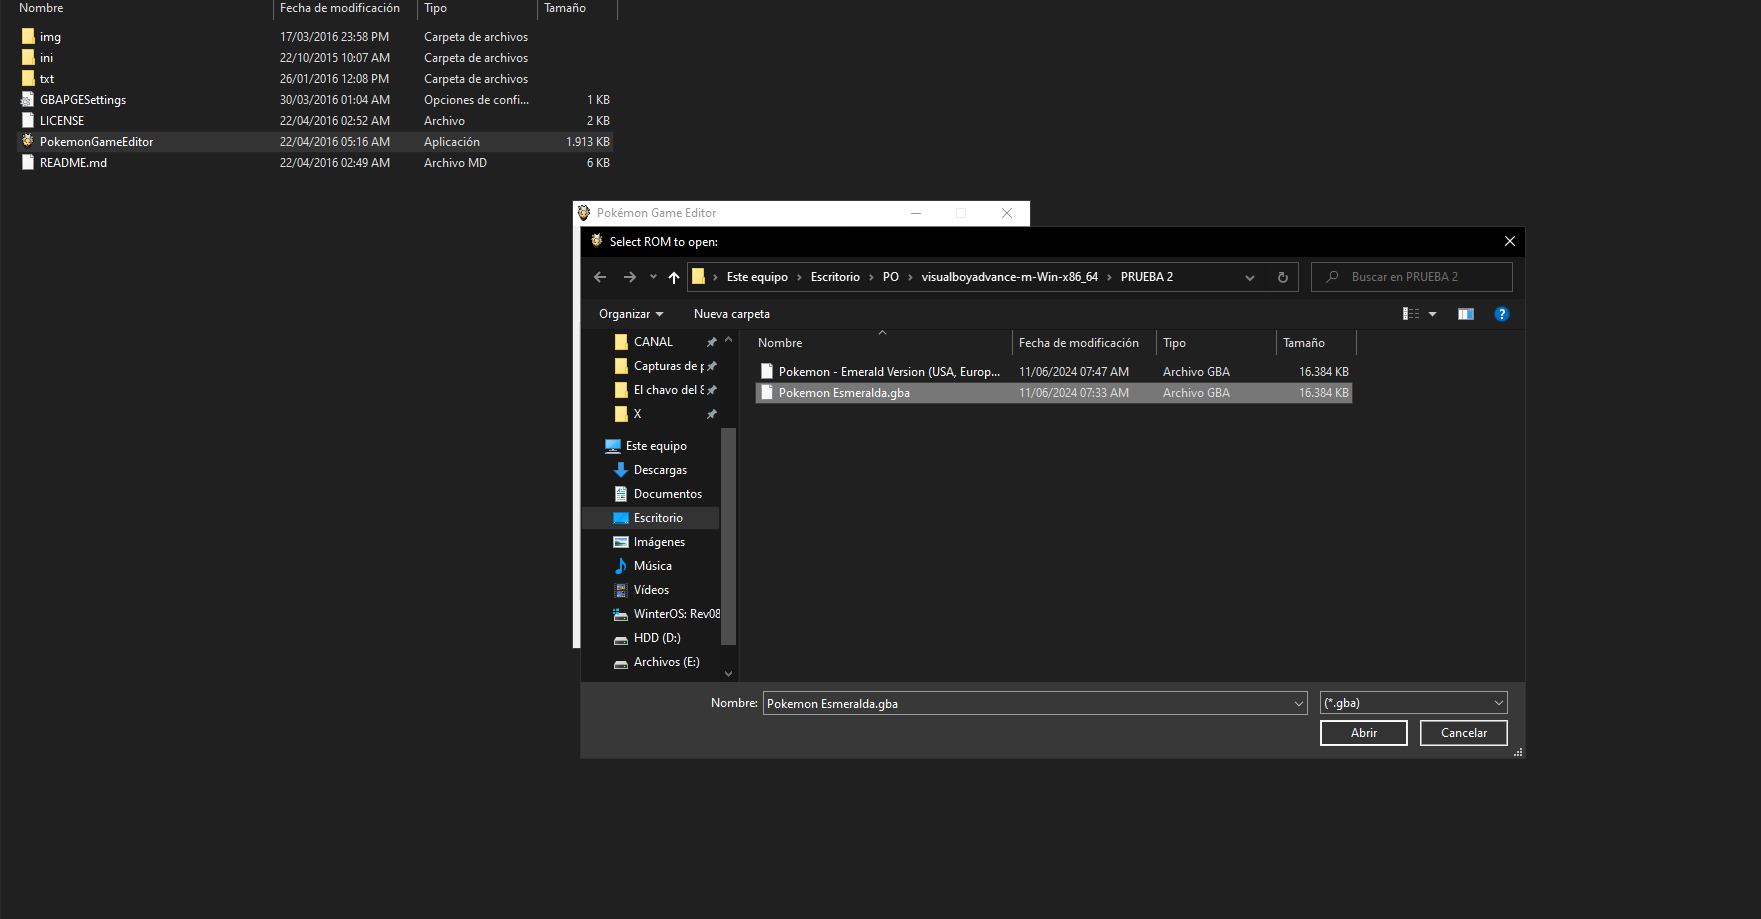Expand the address bar path history dropdown
The width and height of the screenshot is (1761, 919).
click(1249, 278)
